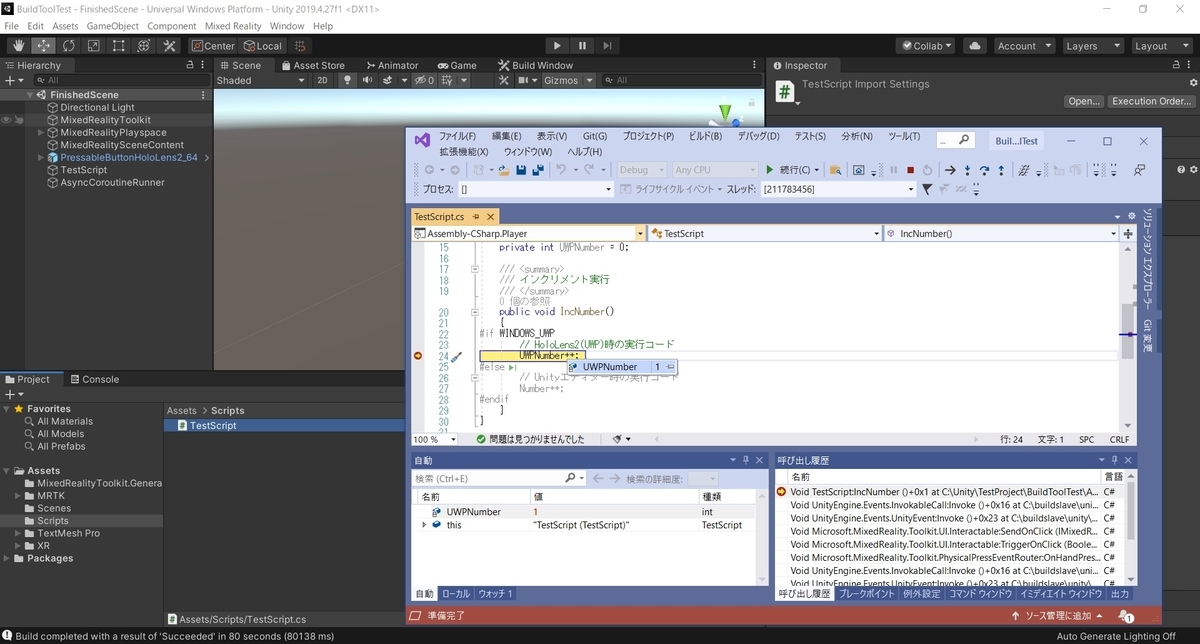Click Undo icon in Visual Studio toolbar

click(562, 170)
